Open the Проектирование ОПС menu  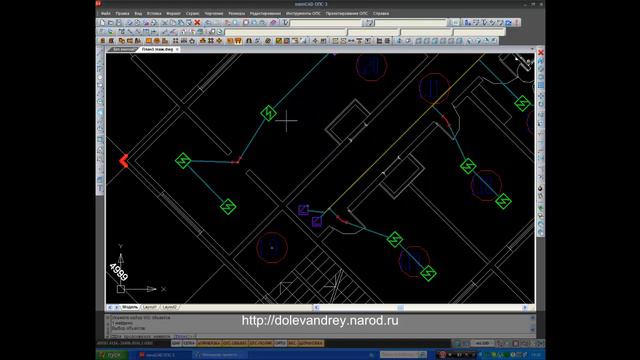click(347, 13)
